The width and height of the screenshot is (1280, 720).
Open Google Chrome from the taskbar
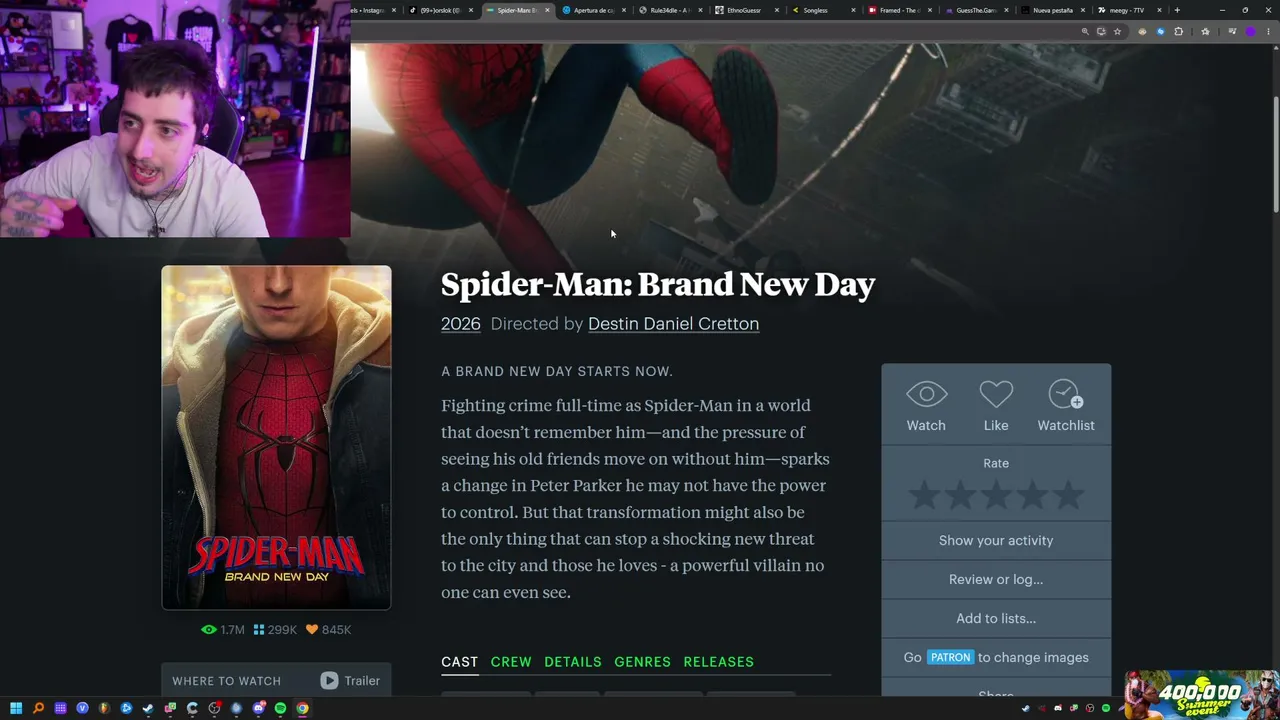point(302,709)
